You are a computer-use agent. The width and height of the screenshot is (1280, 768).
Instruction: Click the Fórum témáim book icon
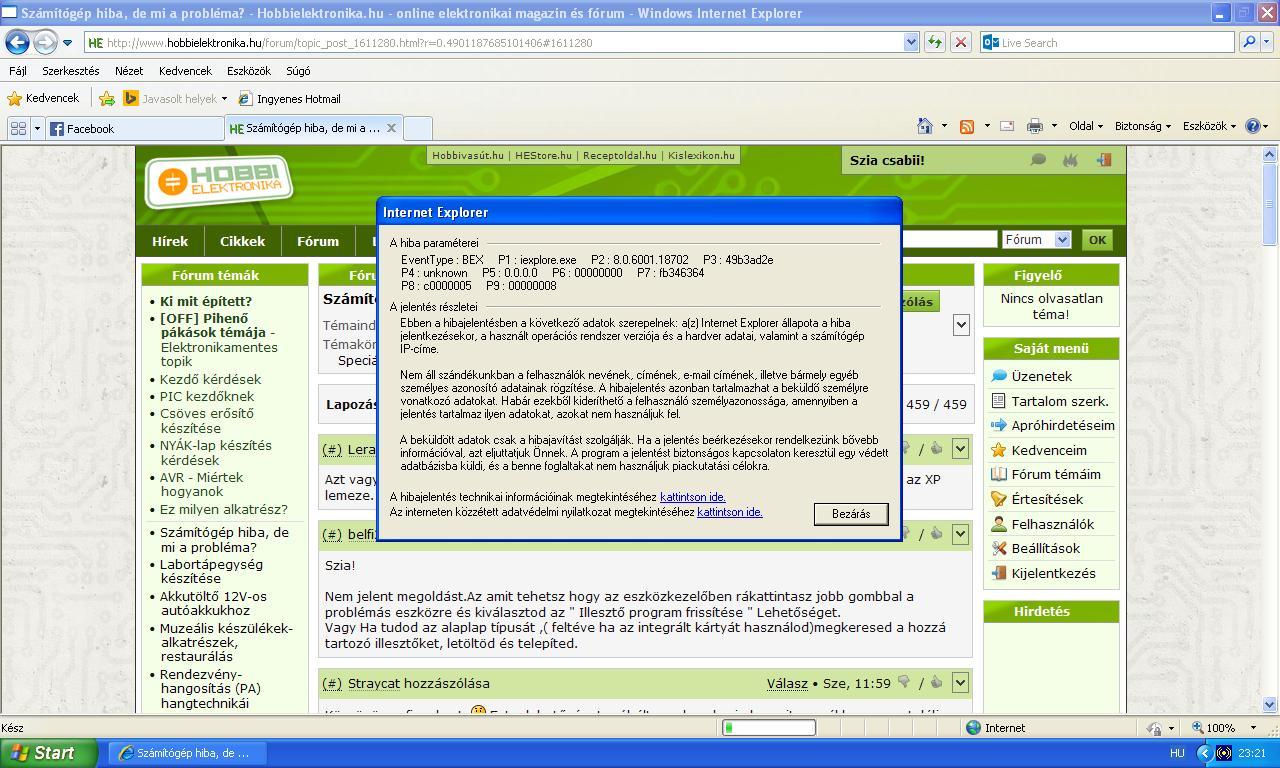click(x=998, y=474)
